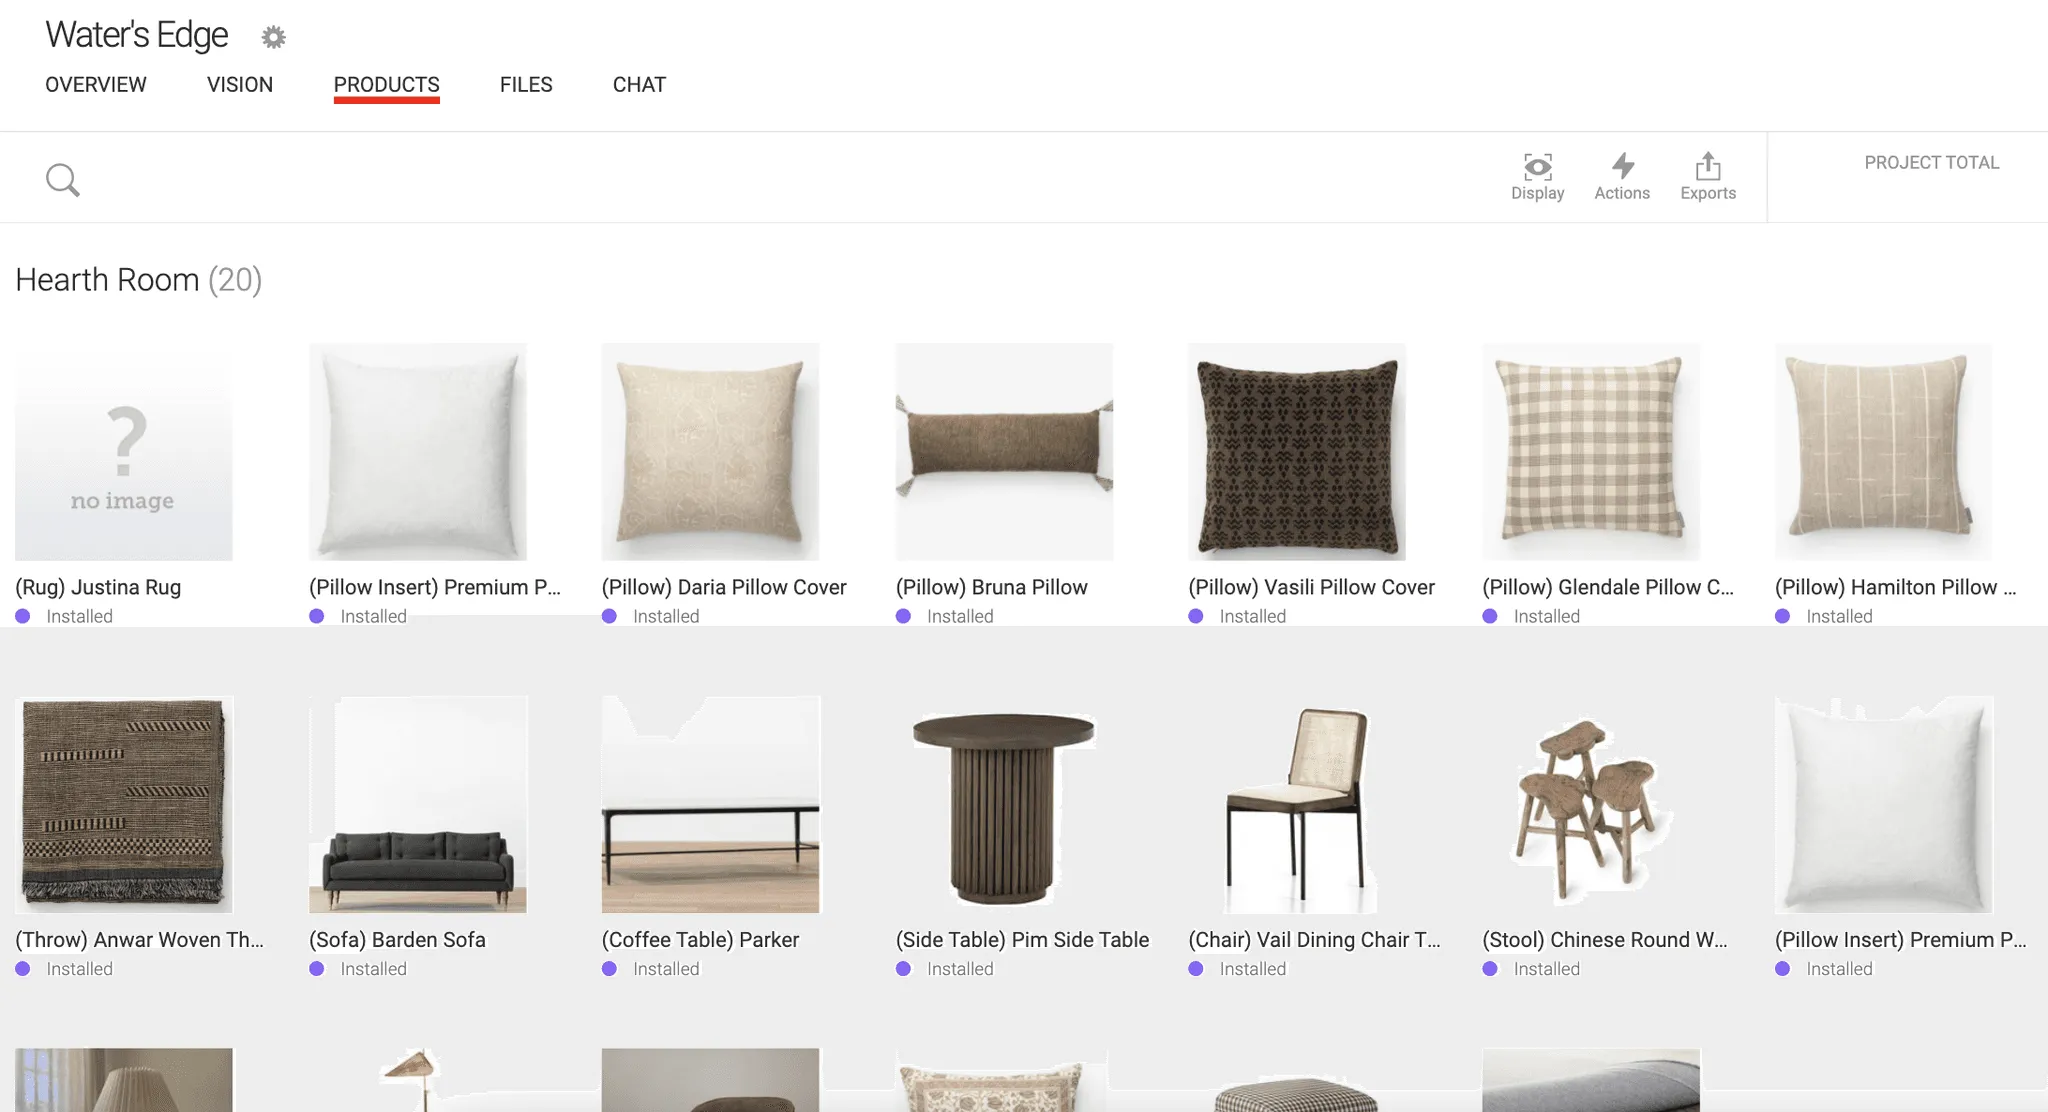Open the Parker coffee table thumbnail

point(711,805)
